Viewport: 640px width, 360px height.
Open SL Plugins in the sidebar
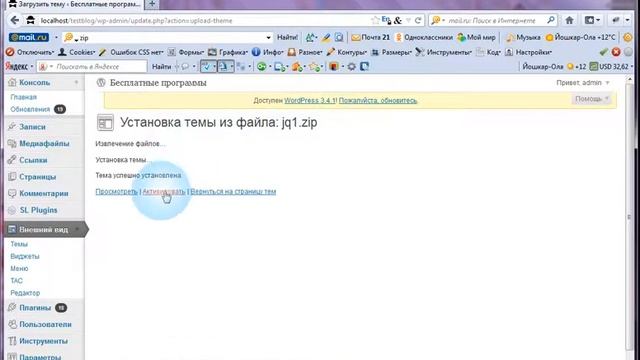(38, 210)
